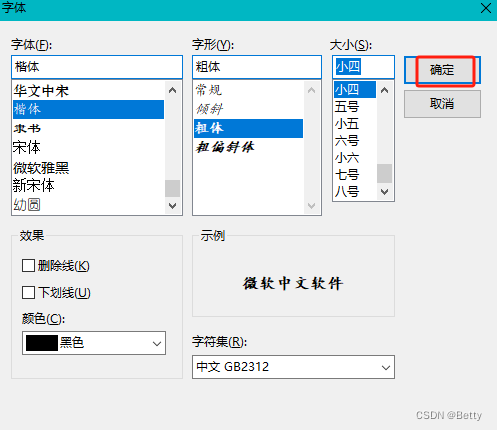
Task: Click the size list scrollbar thumb
Action: [384, 173]
